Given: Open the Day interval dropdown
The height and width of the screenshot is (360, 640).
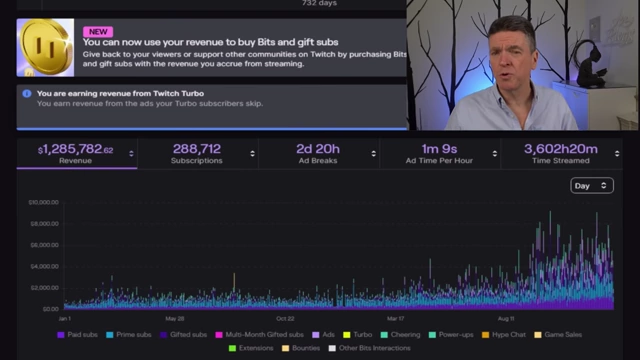Looking at the screenshot, I should pyautogui.click(x=591, y=186).
